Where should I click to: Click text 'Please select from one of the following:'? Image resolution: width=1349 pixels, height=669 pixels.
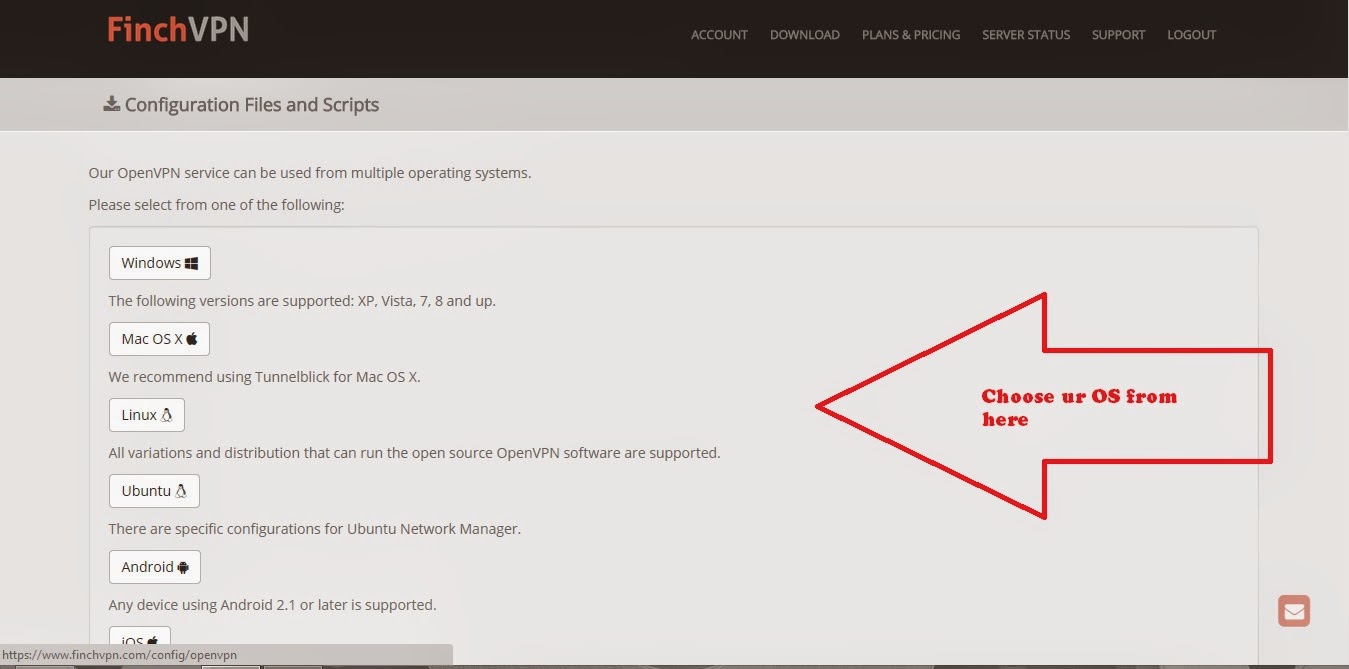[x=216, y=205]
